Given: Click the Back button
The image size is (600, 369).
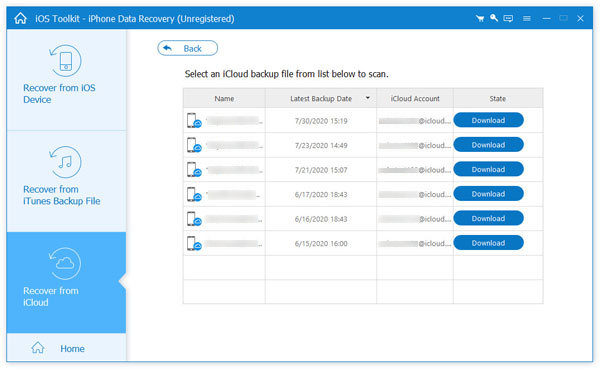Looking at the screenshot, I should (188, 48).
